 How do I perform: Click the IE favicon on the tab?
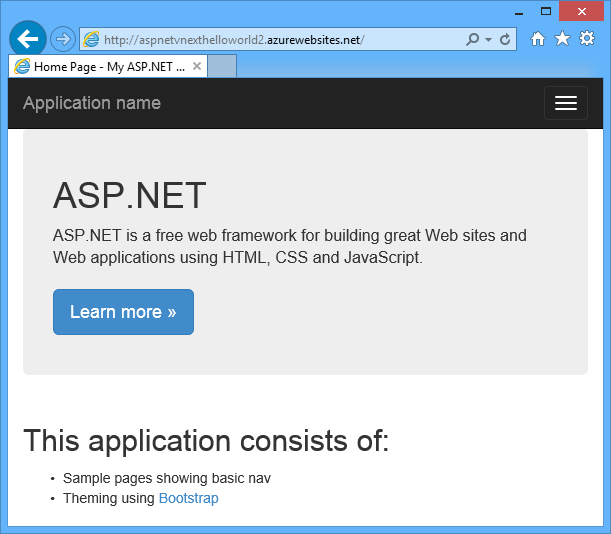pos(22,66)
